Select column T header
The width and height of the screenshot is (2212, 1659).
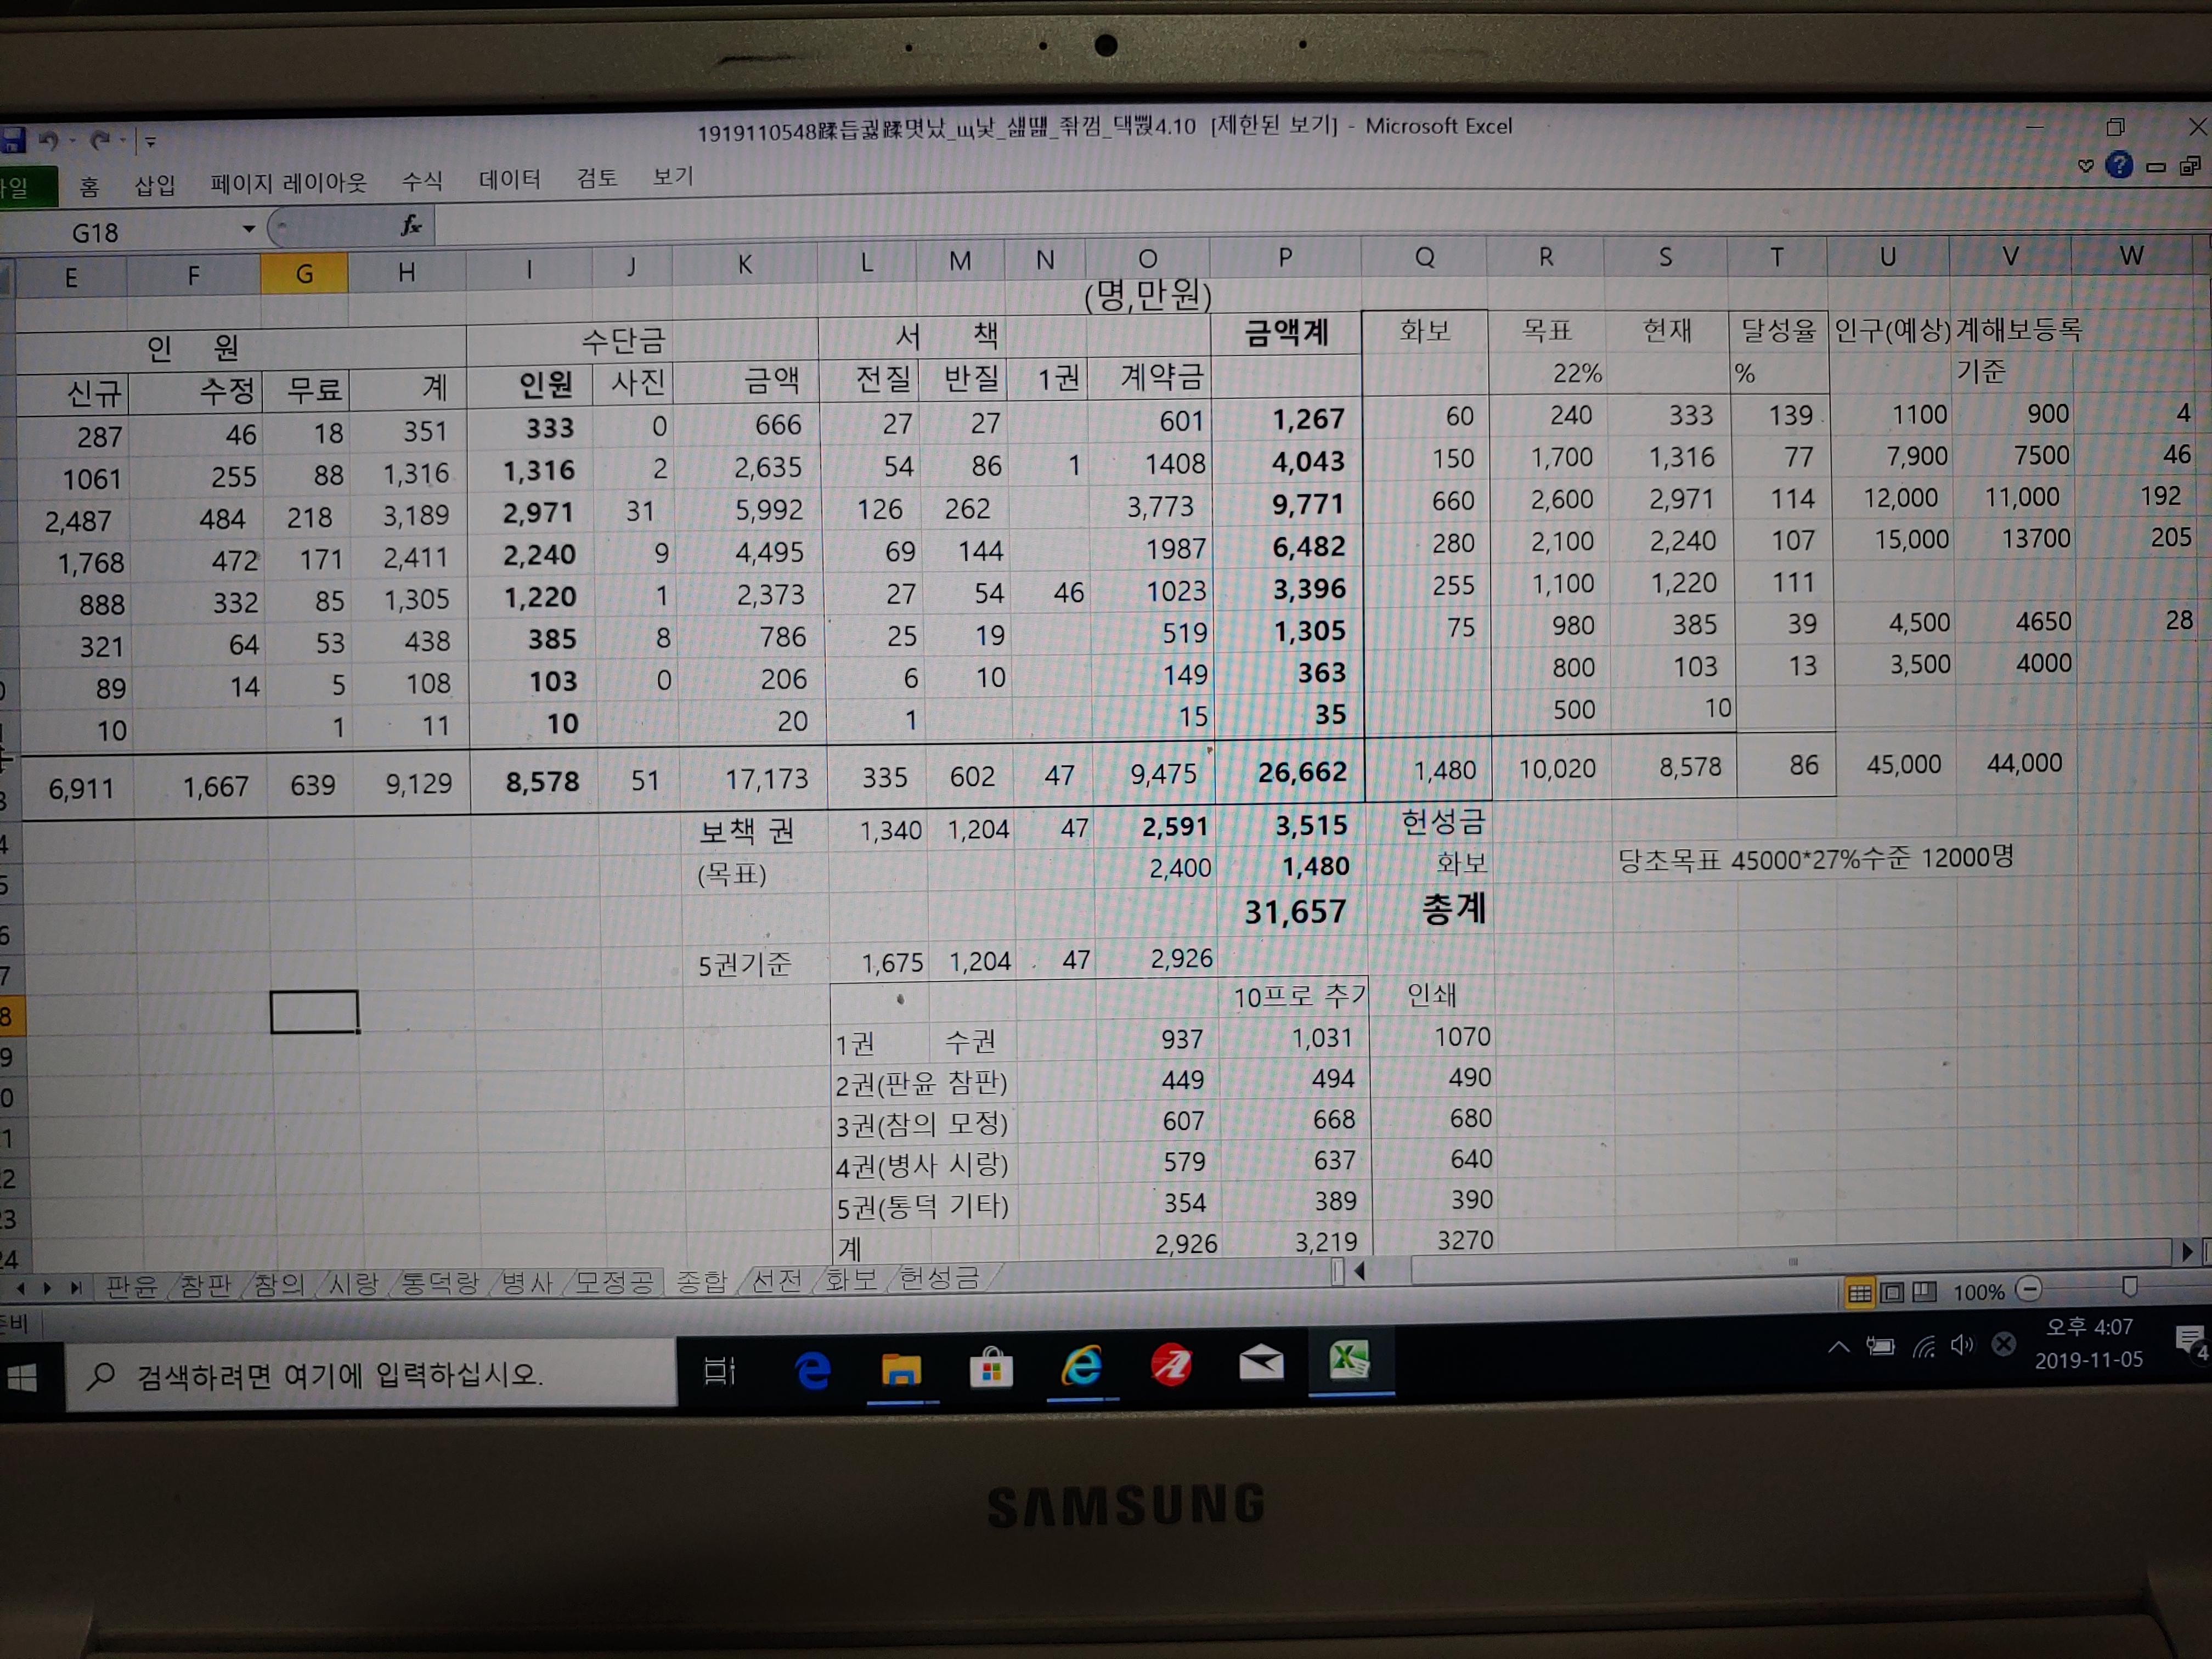click(x=1776, y=257)
